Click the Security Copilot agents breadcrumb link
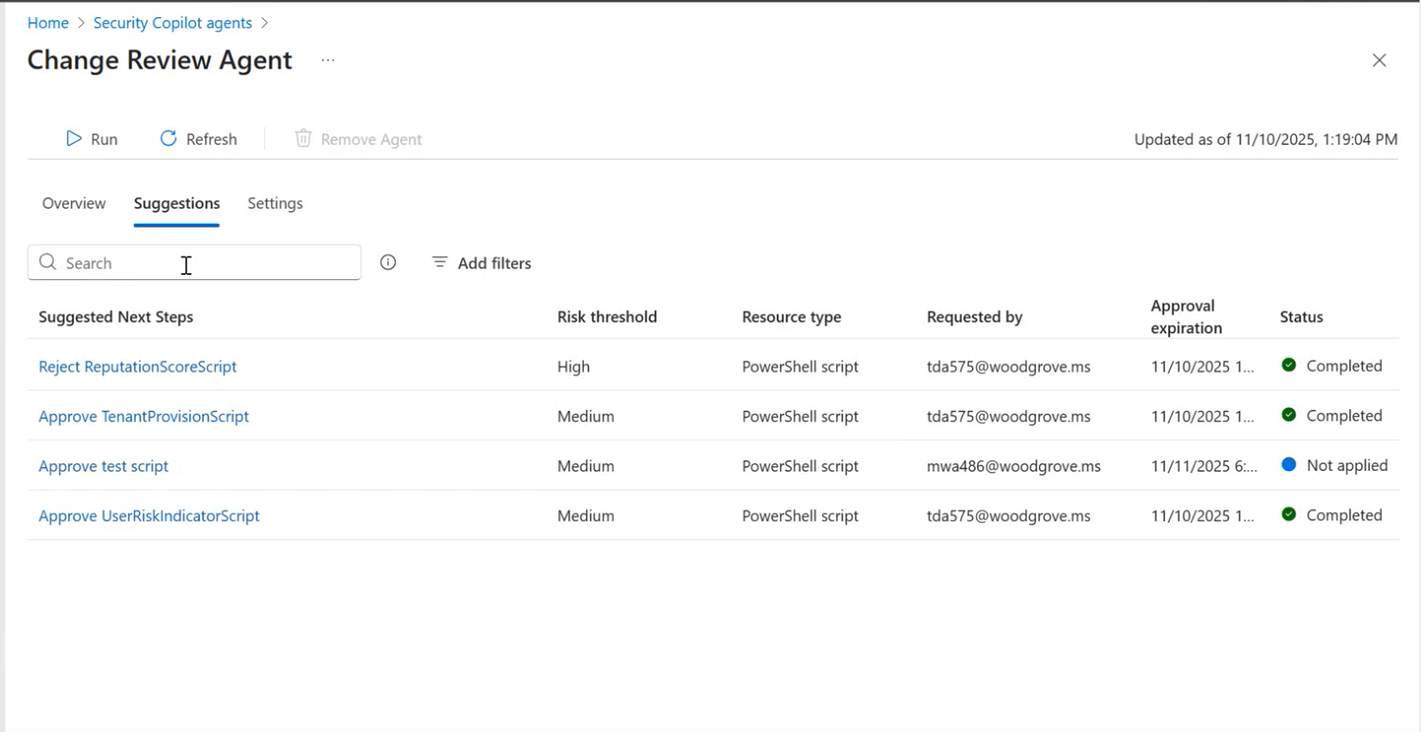The height and width of the screenshot is (732, 1421). click(x=172, y=22)
